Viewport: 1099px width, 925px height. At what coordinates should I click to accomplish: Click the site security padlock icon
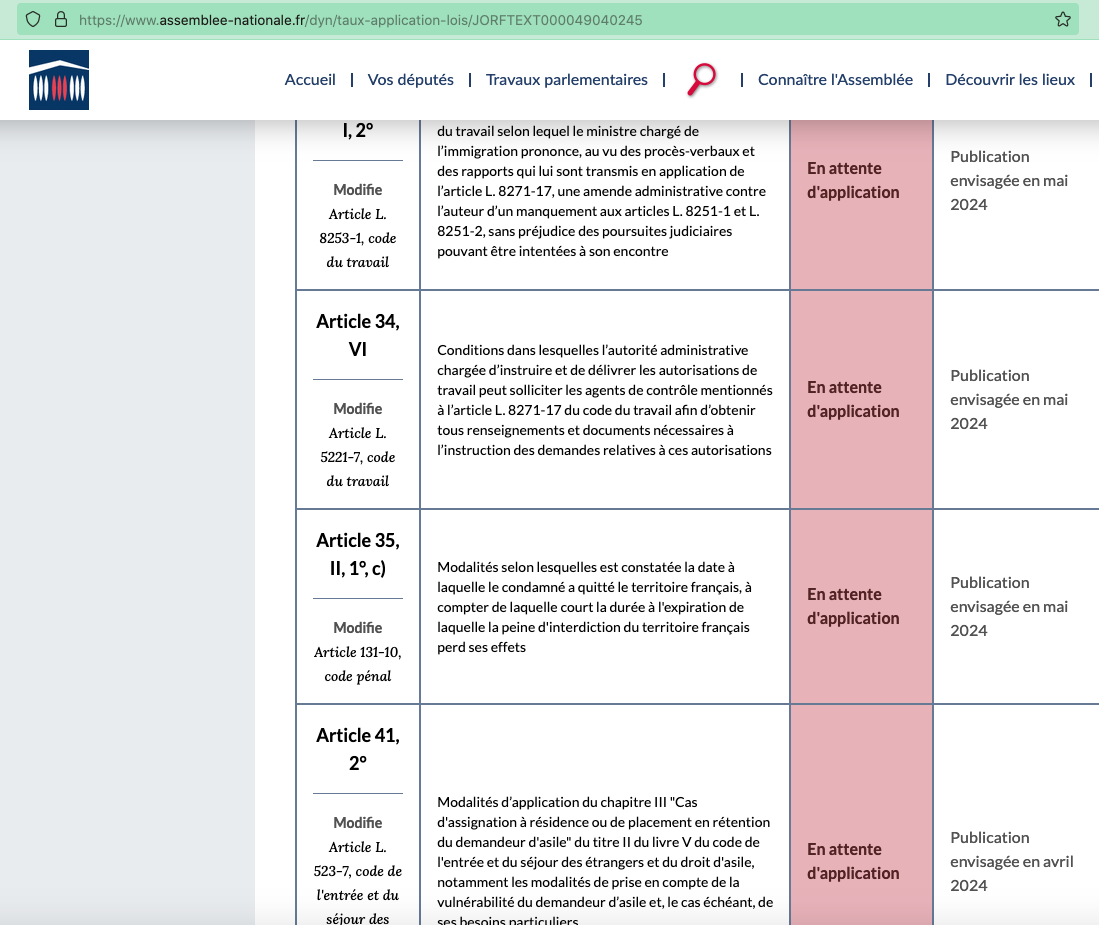pos(60,19)
